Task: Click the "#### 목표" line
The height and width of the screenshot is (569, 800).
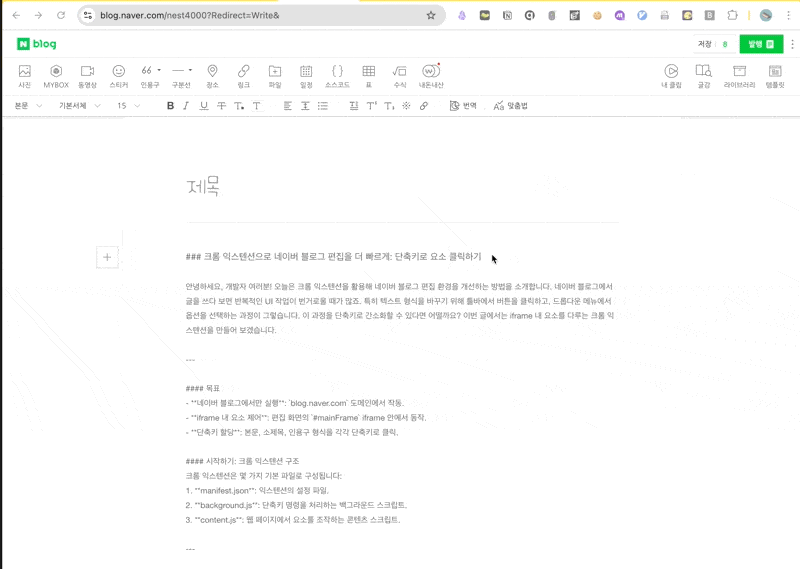Action: [203, 388]
